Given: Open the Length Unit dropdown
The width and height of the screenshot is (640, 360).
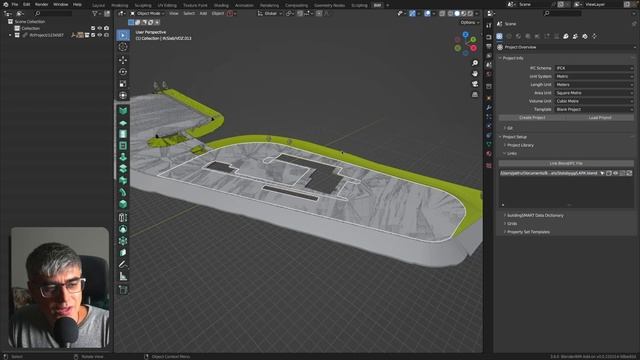Looking at the screenshot, I should coord(594,84).
